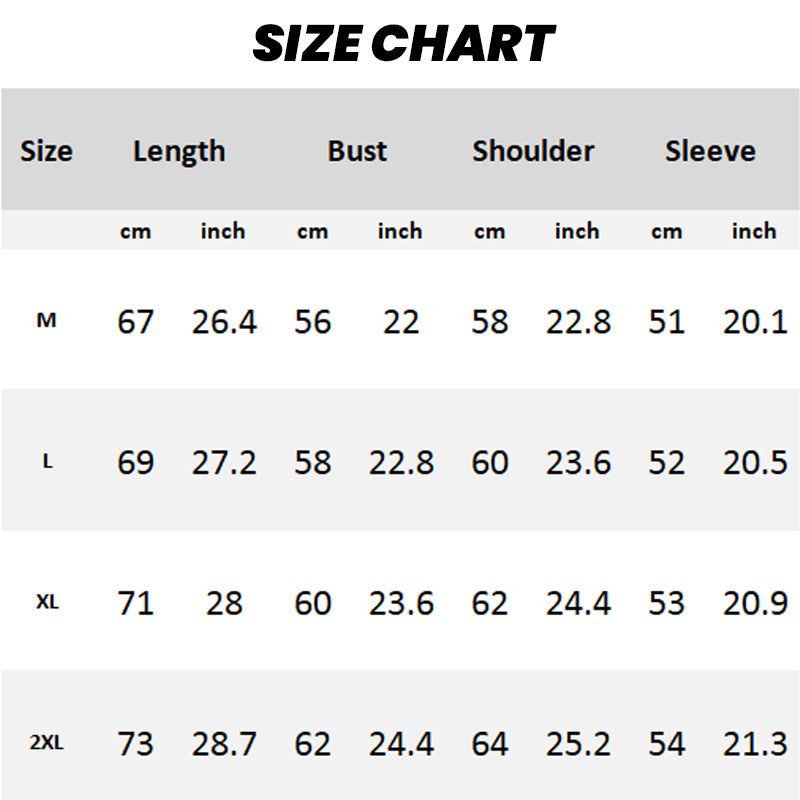Click size XL sleeve value 20.9 inch
Image resolution: width=800 pixels, height=800 pixels.
(755, 604)
